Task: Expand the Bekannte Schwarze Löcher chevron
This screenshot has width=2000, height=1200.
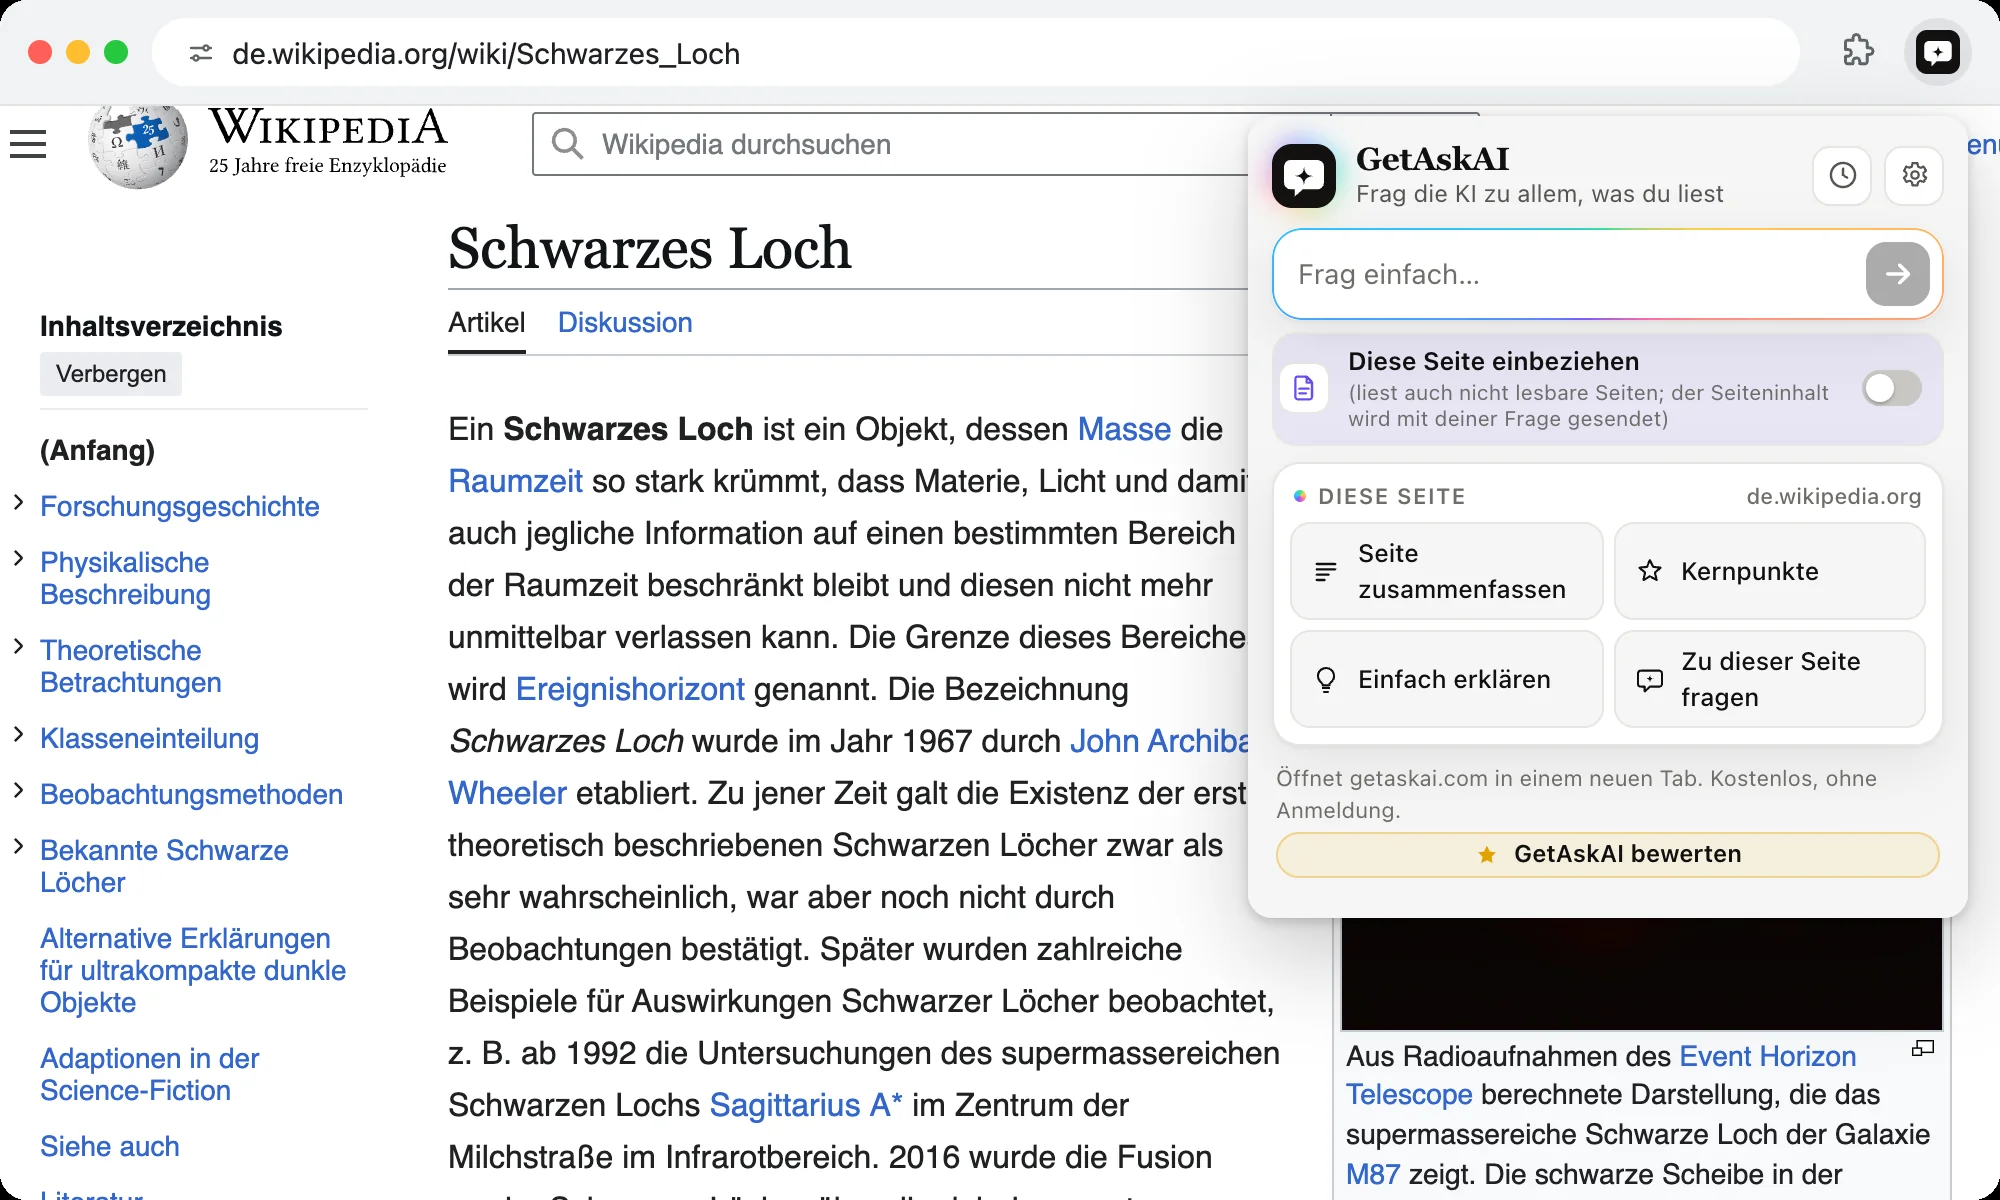Action: coord(18,846)
